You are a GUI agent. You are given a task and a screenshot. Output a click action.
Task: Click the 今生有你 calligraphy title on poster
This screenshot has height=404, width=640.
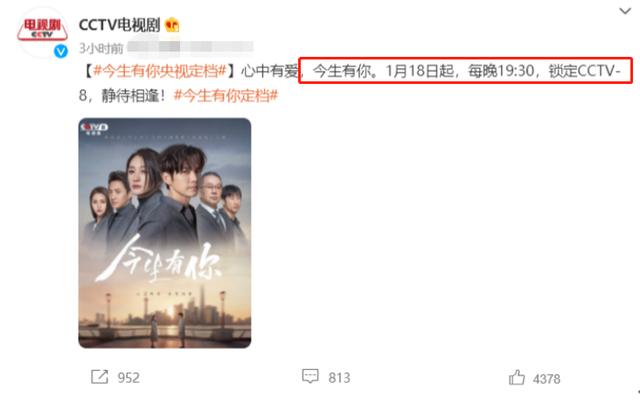click(160, 260)
